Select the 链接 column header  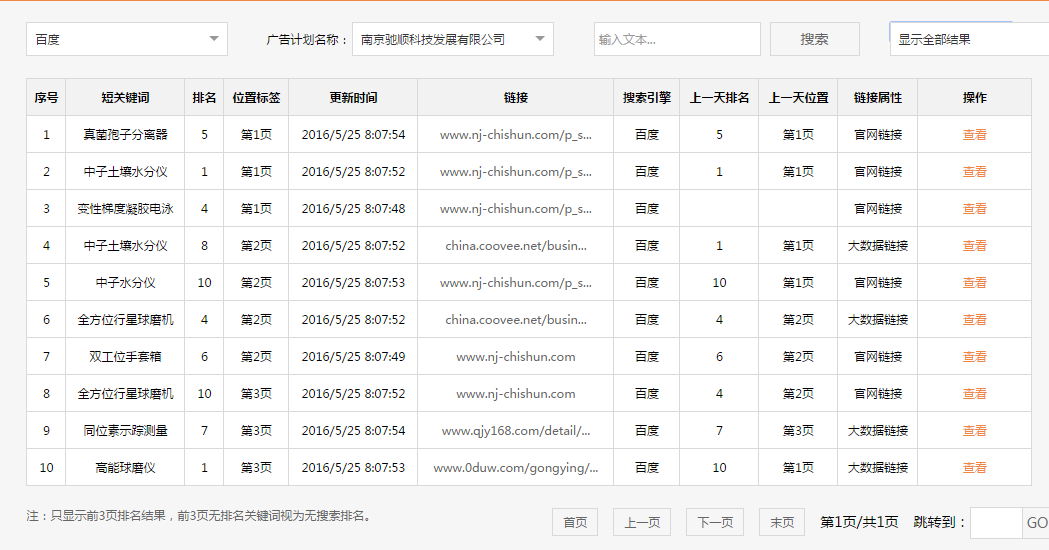(x=516, y=98)
